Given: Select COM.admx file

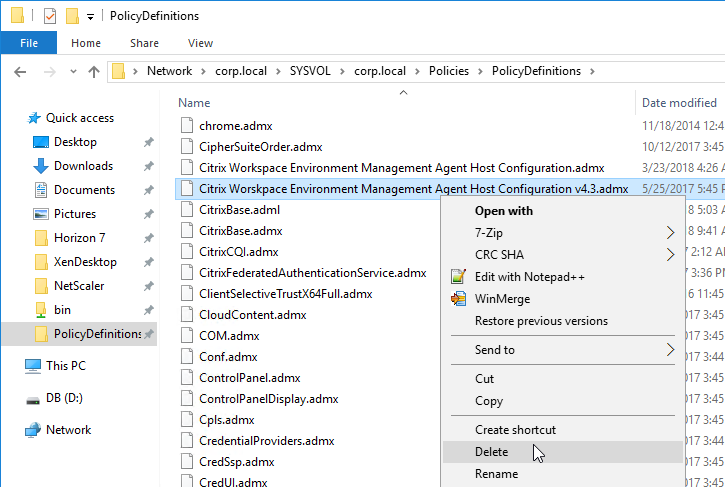Looking at the screenshot, I should tap(229, 336).
